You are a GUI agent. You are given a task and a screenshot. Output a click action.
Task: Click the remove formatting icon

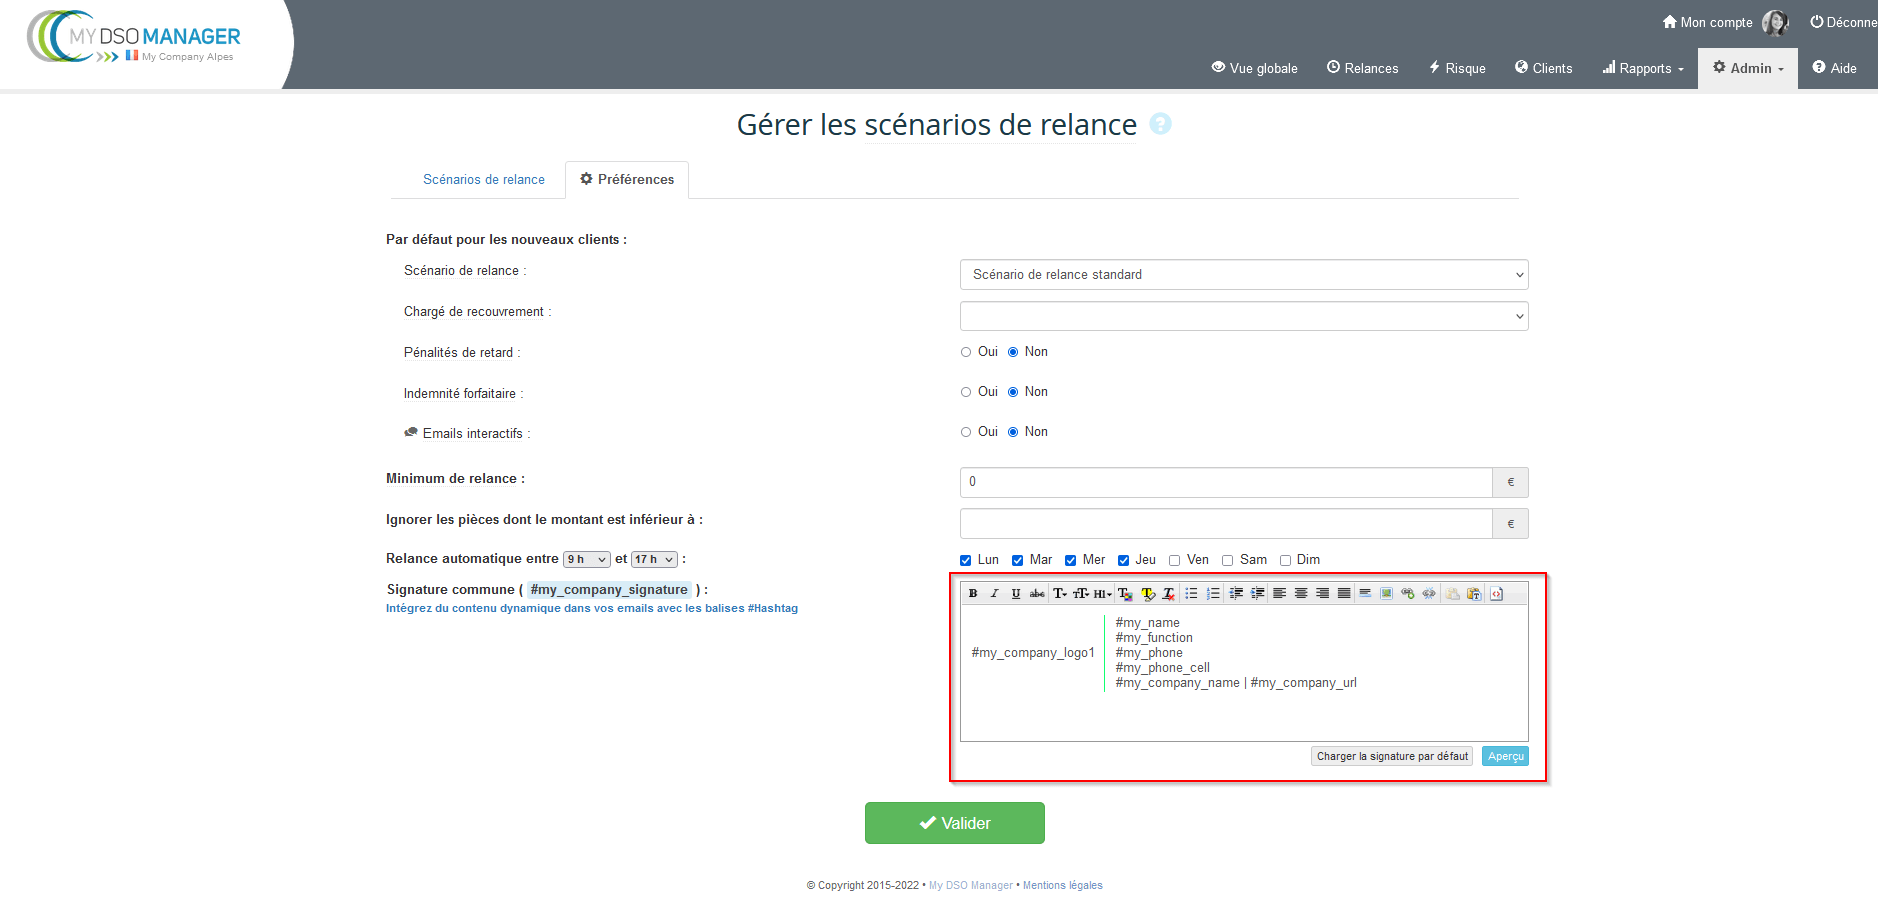[1168, 594]
